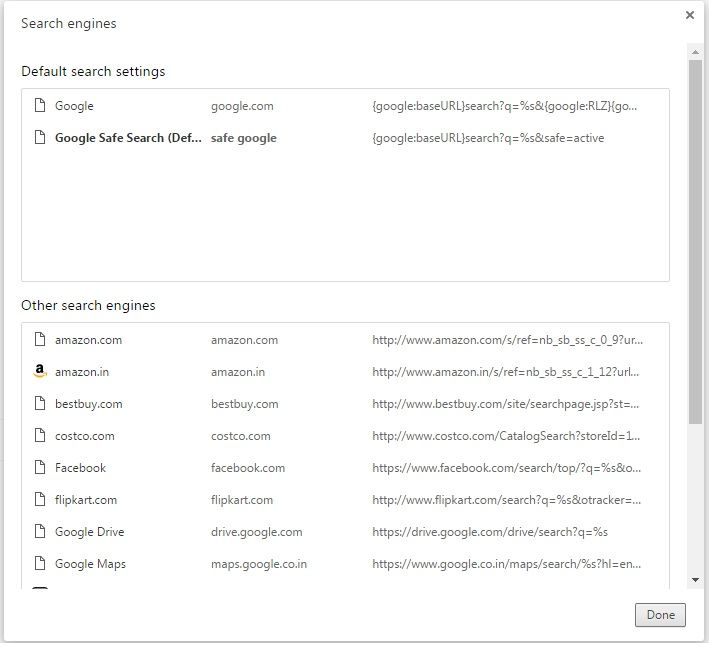Click the page icon beside Google Safe Search
Image resolution: width=709 pixels, height=647 pixels.
point(40,138)
